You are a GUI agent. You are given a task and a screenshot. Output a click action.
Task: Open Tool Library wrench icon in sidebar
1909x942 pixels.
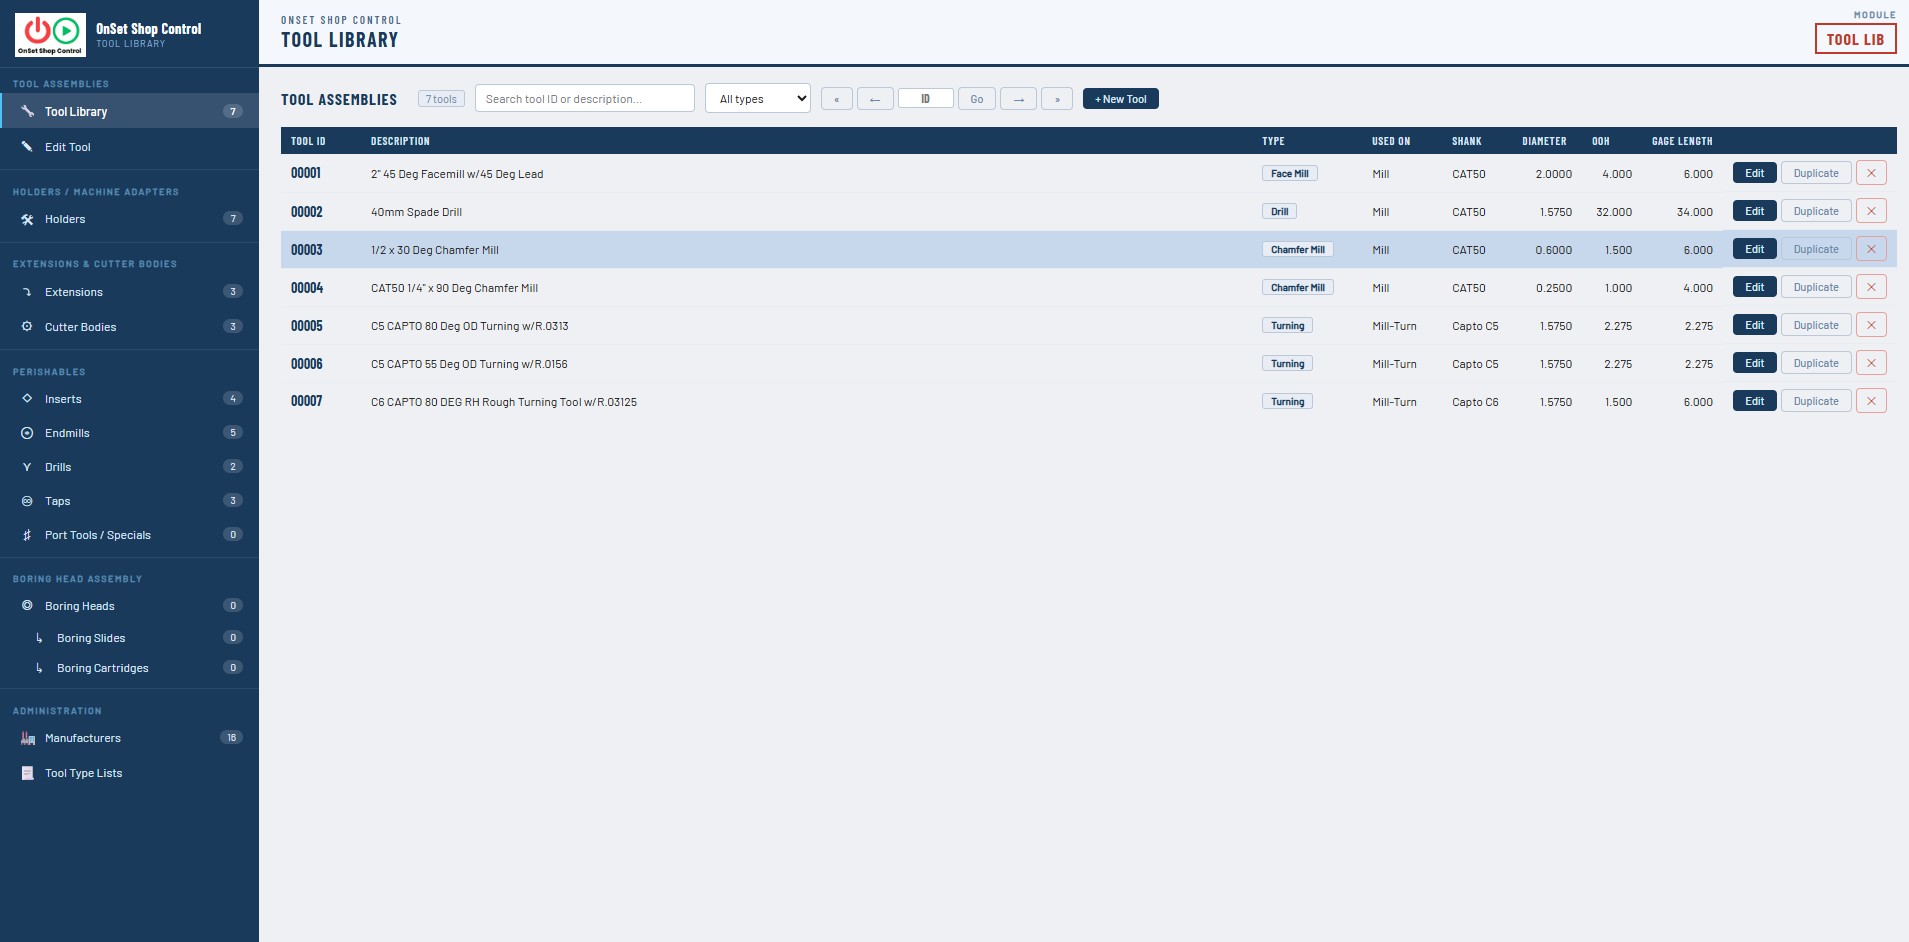point(27,111)
